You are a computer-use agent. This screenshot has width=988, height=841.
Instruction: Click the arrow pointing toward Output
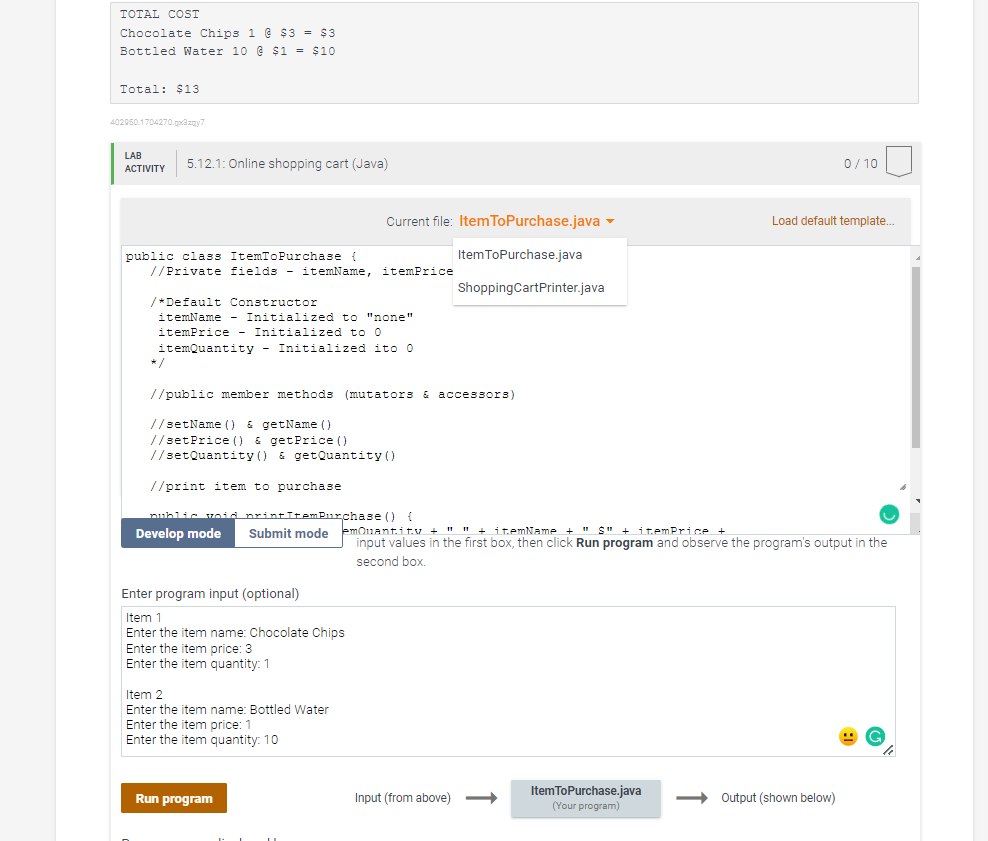coord(691,797)
